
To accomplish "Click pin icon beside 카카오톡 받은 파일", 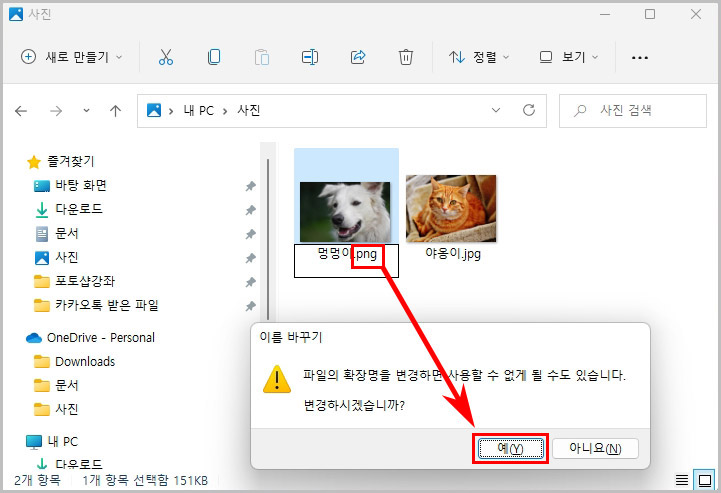I will pyautogui.click(x=251, y=306).
